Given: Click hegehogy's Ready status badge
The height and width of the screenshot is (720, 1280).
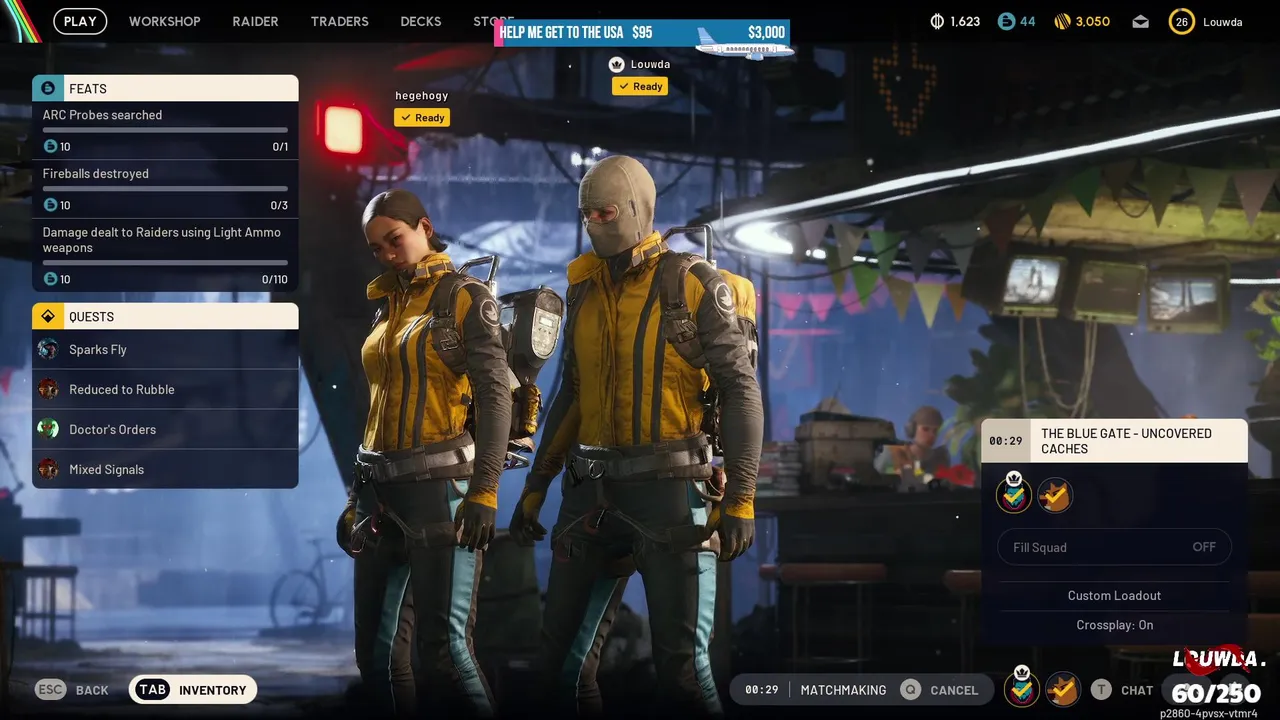Looking at the screenshot, I should click(421, 117).
